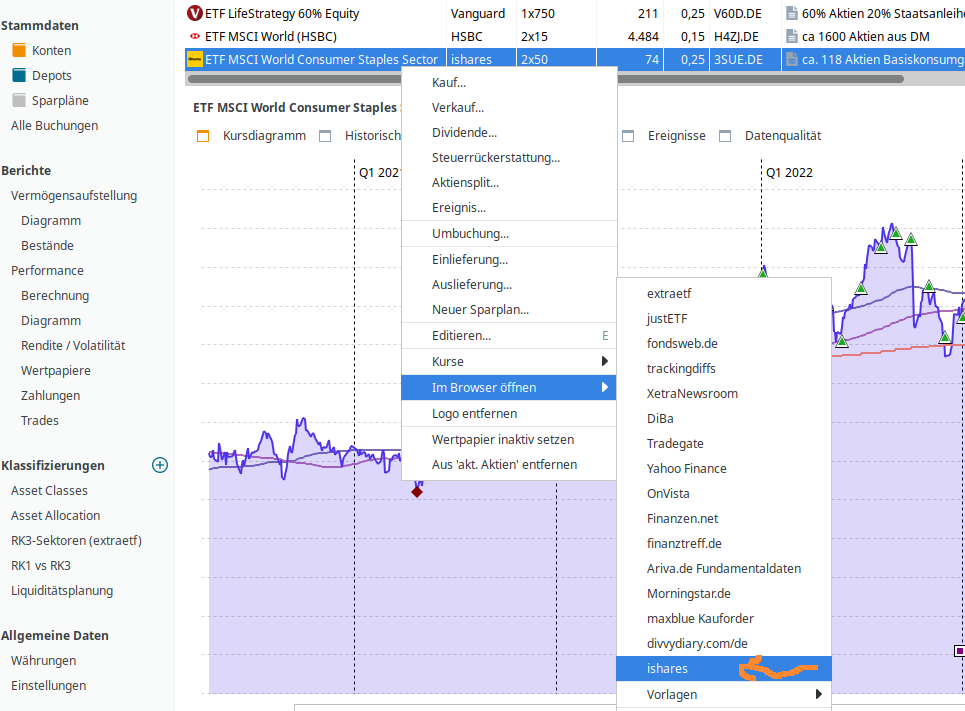Open RK3-Sektoren (extraetf) classification

(76, 541)
